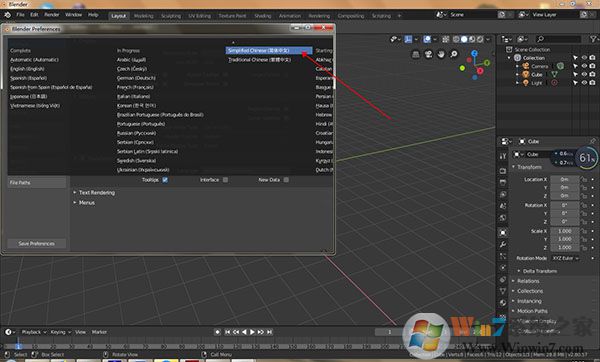Screen dimensions: 600x362
Task: Open the Rotation Mode XYZ Euler dropdown
Action: (566, 258)
